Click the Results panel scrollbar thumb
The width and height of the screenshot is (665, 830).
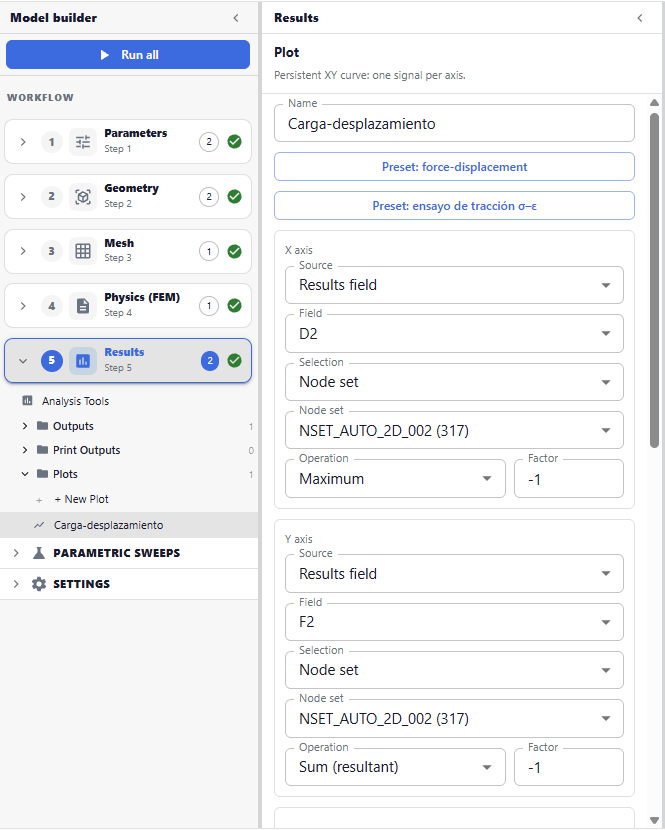[x=654, y=281]
